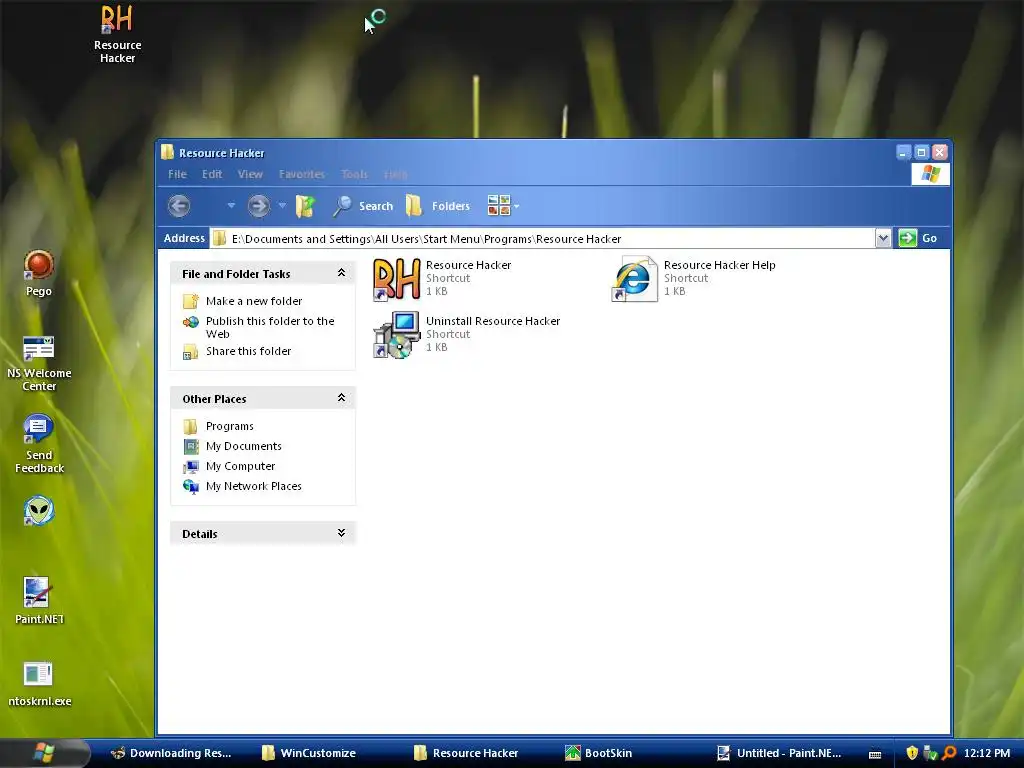
Task: Switch to WinCustomize taskbar item
Action: pos(310,753)
